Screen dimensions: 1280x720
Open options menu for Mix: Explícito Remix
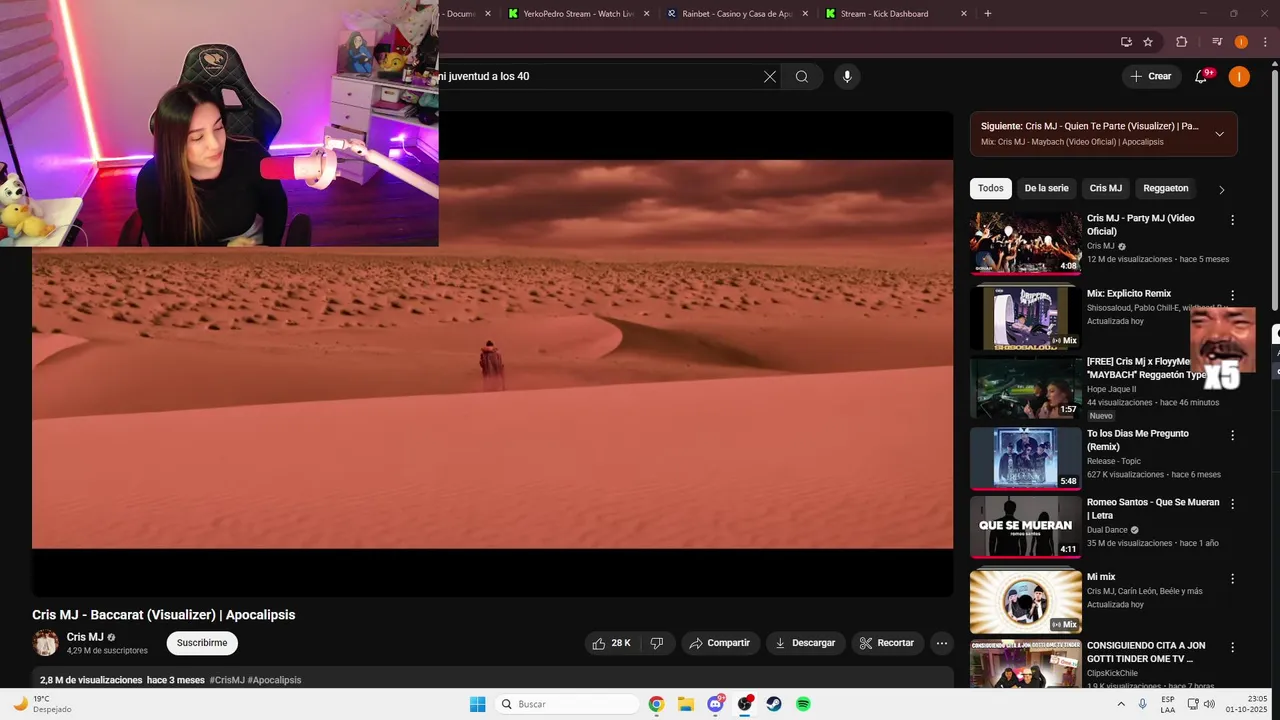click(x=1232, y=295)
